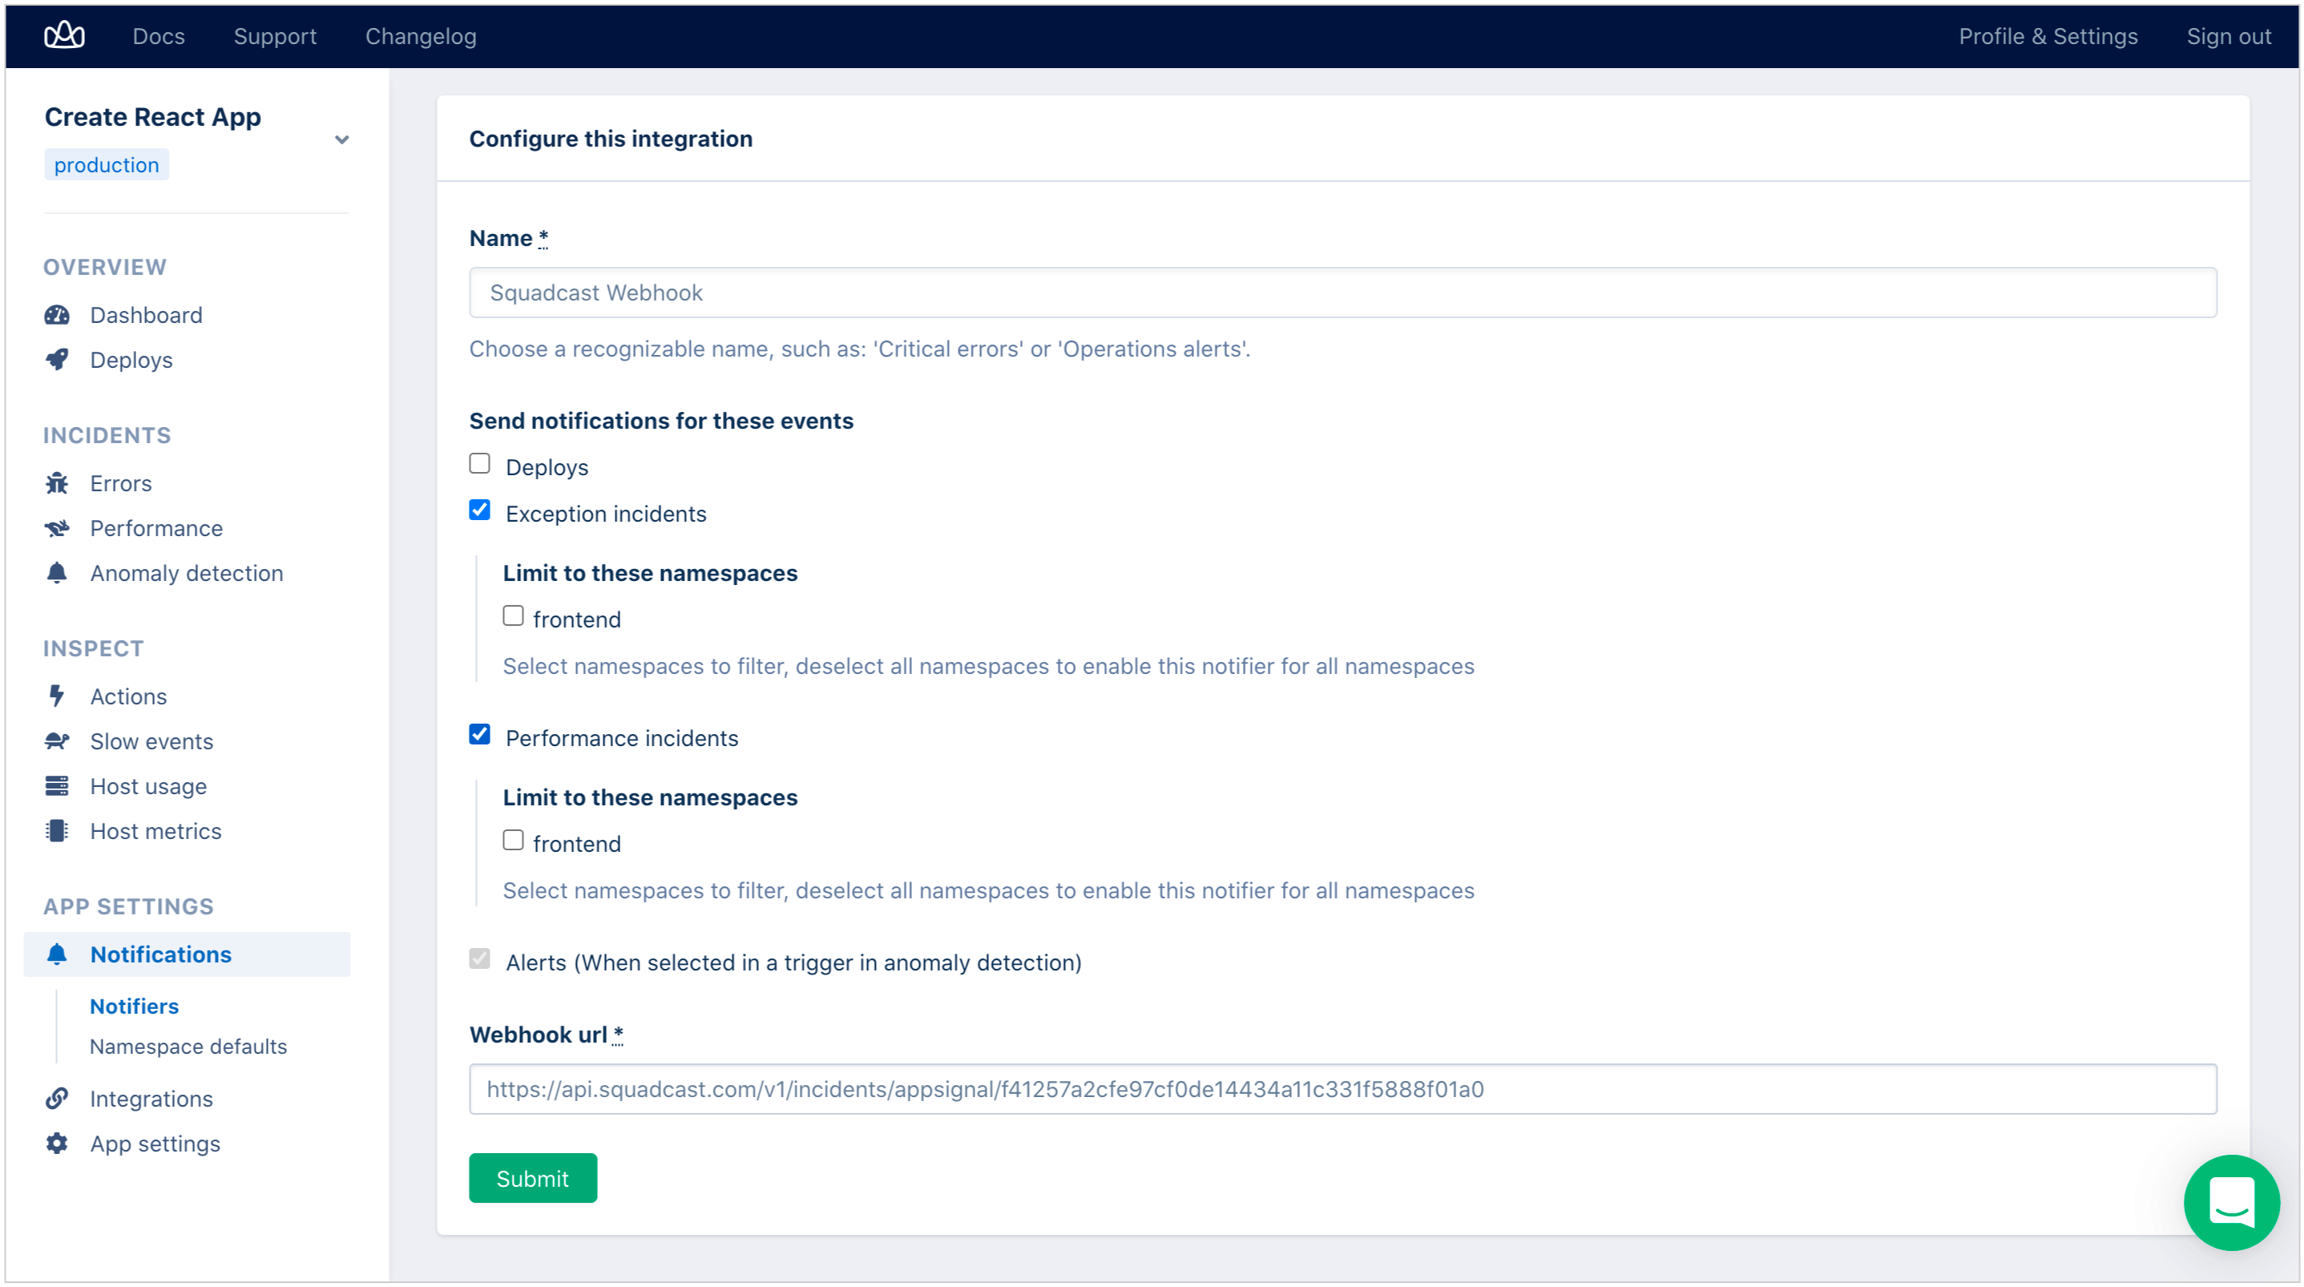2304x1287 pixels.
Task: Open the Notifiers sub-item
Action: [134, 1006]
